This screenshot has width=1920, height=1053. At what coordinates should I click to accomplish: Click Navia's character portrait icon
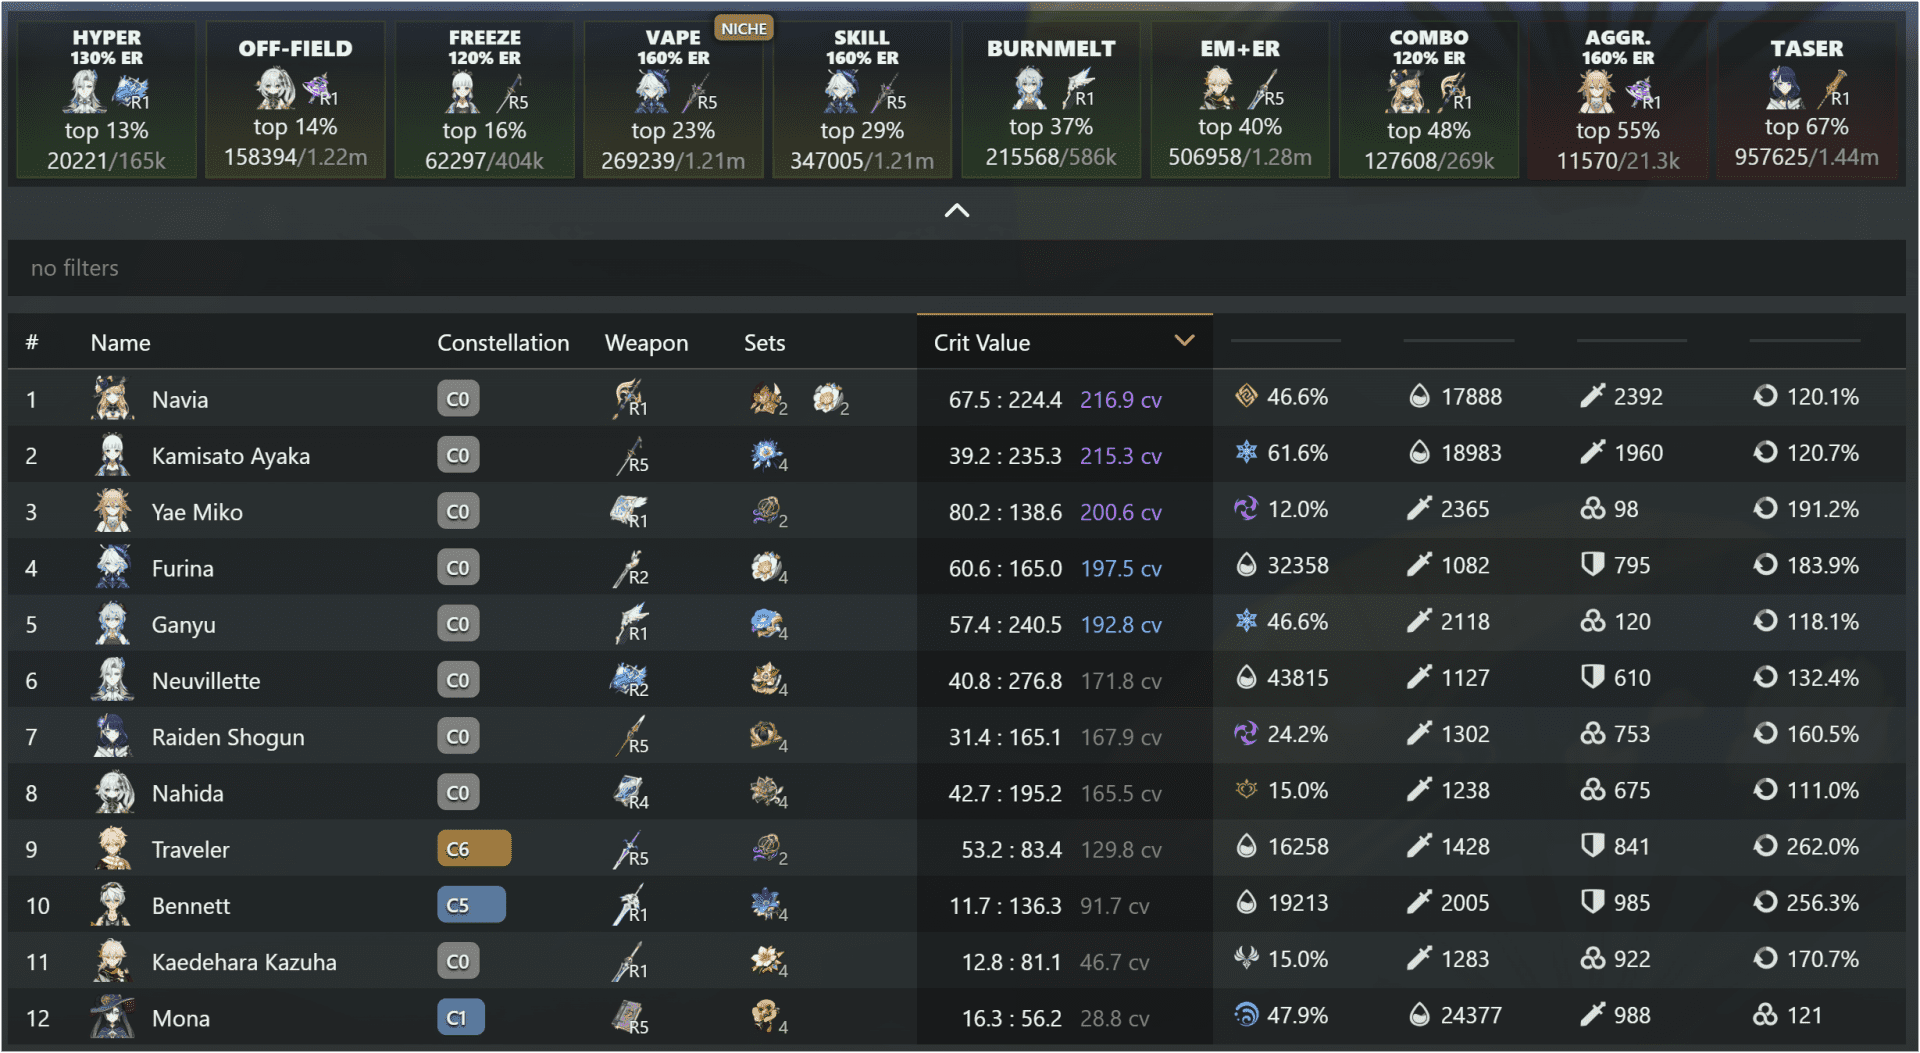tap(113, 398)
